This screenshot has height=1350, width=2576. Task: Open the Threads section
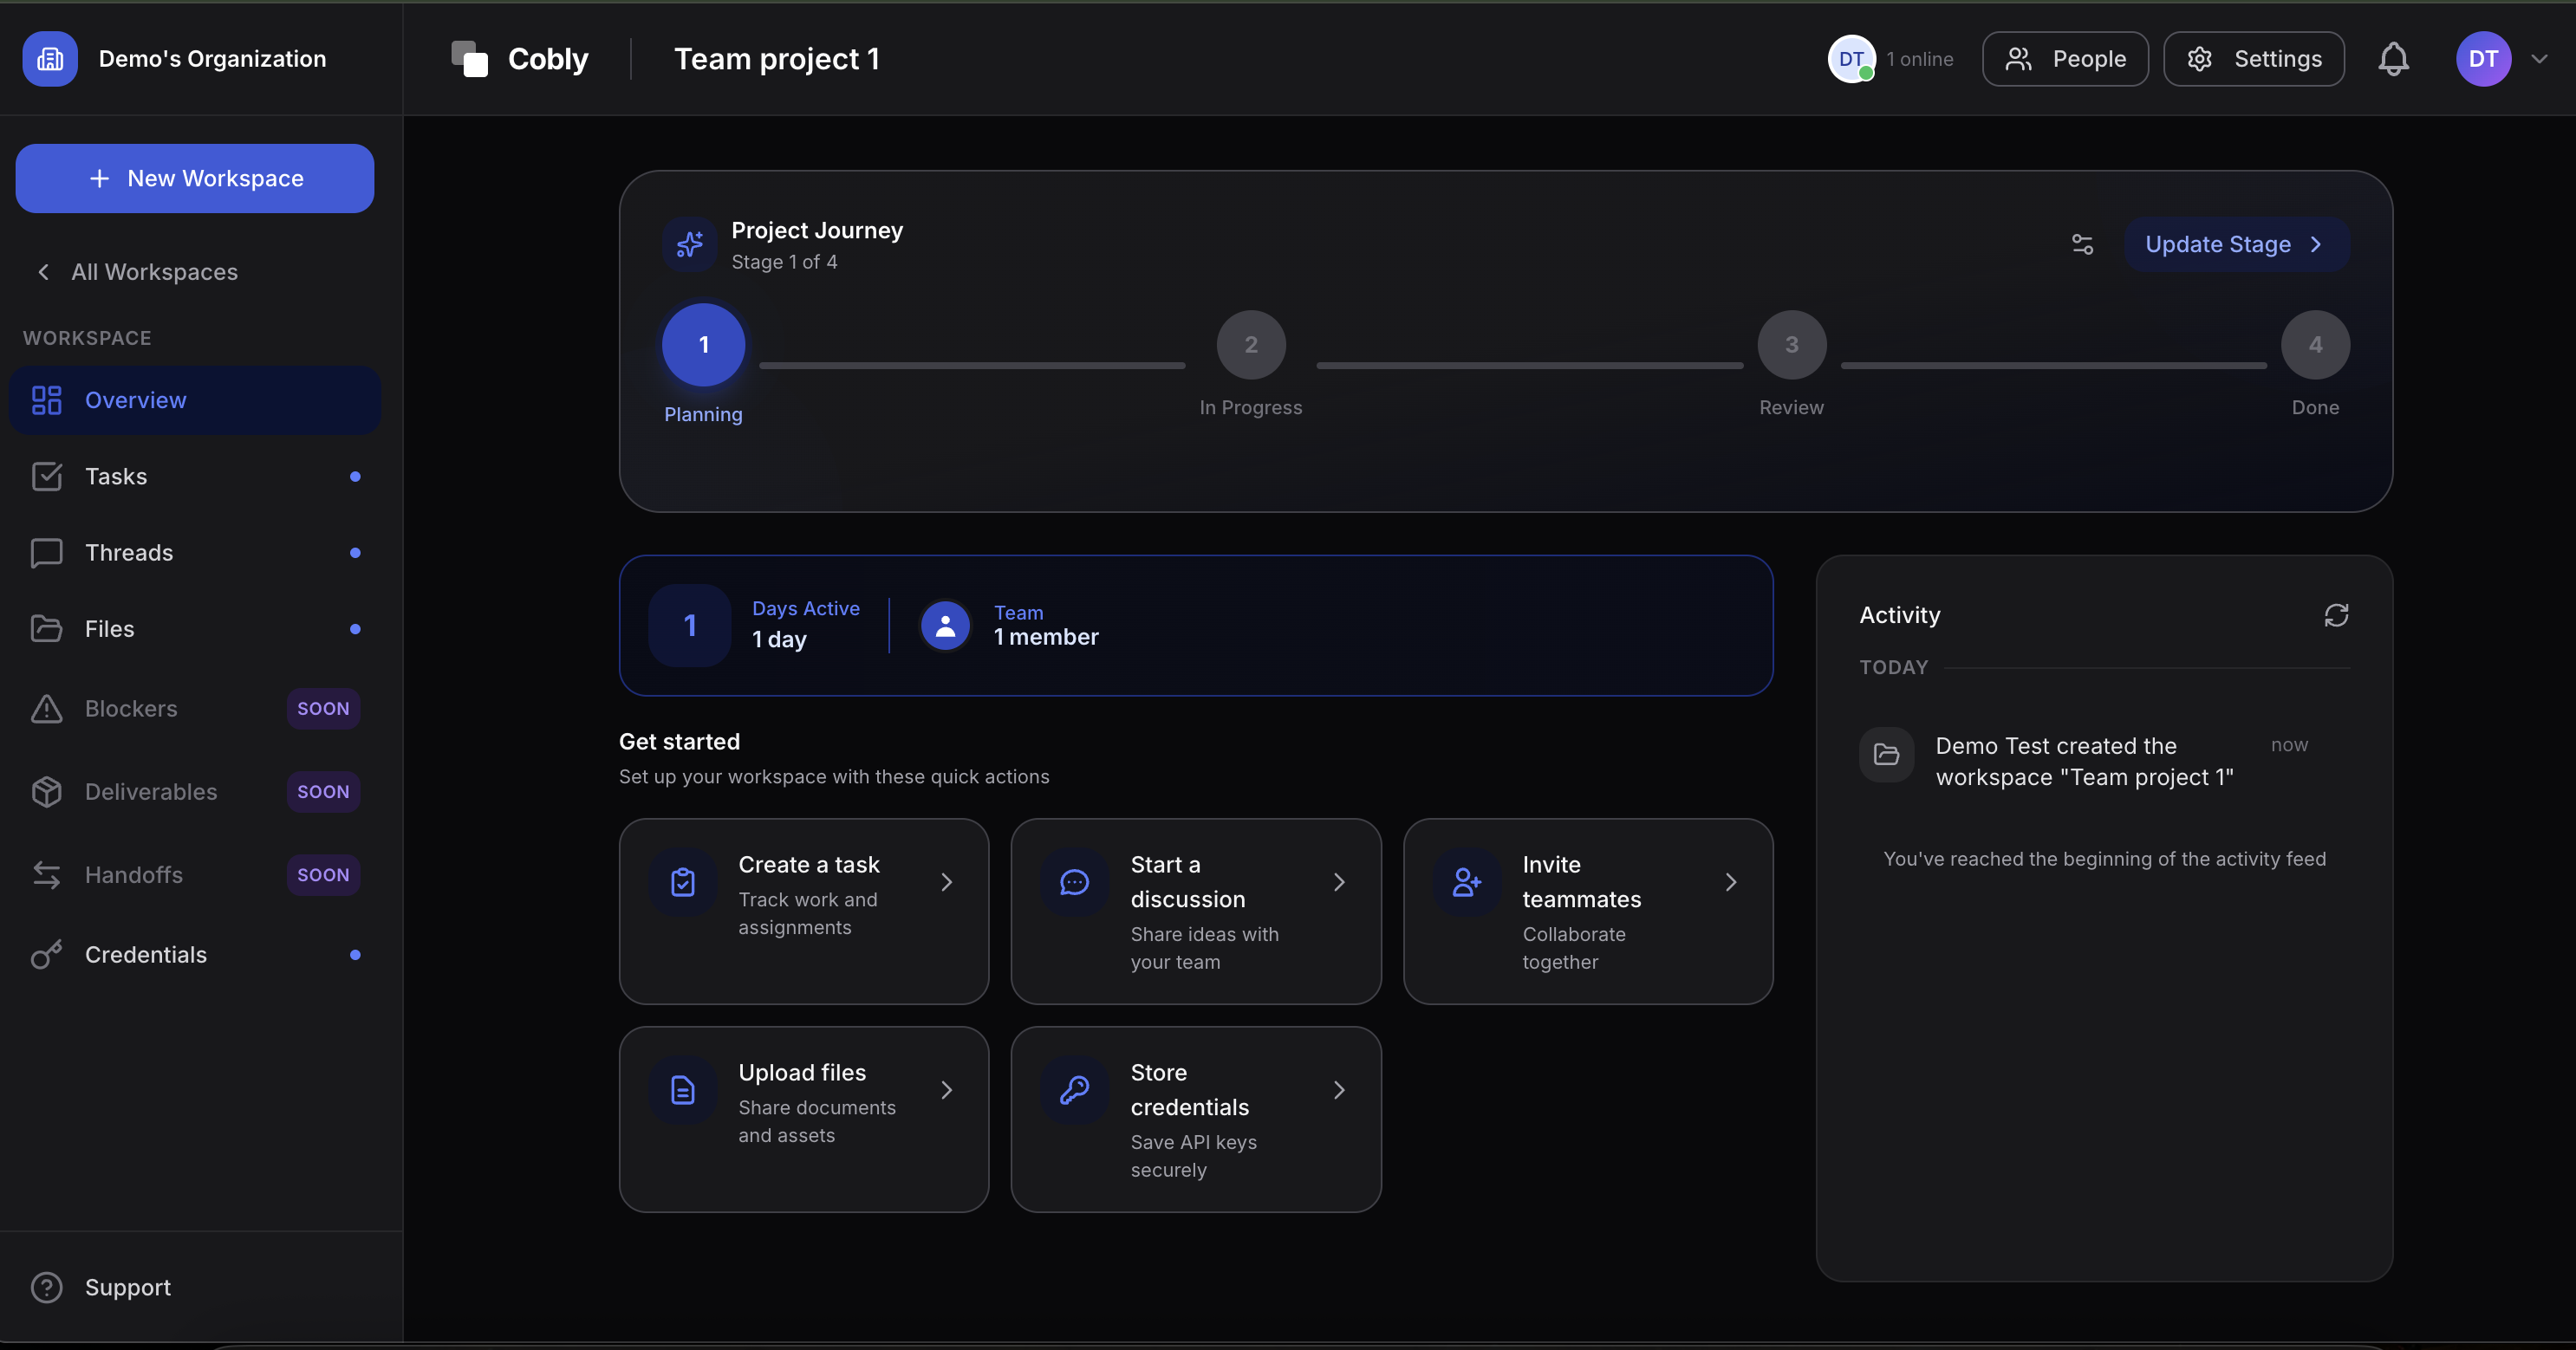(x=195, y=552)
